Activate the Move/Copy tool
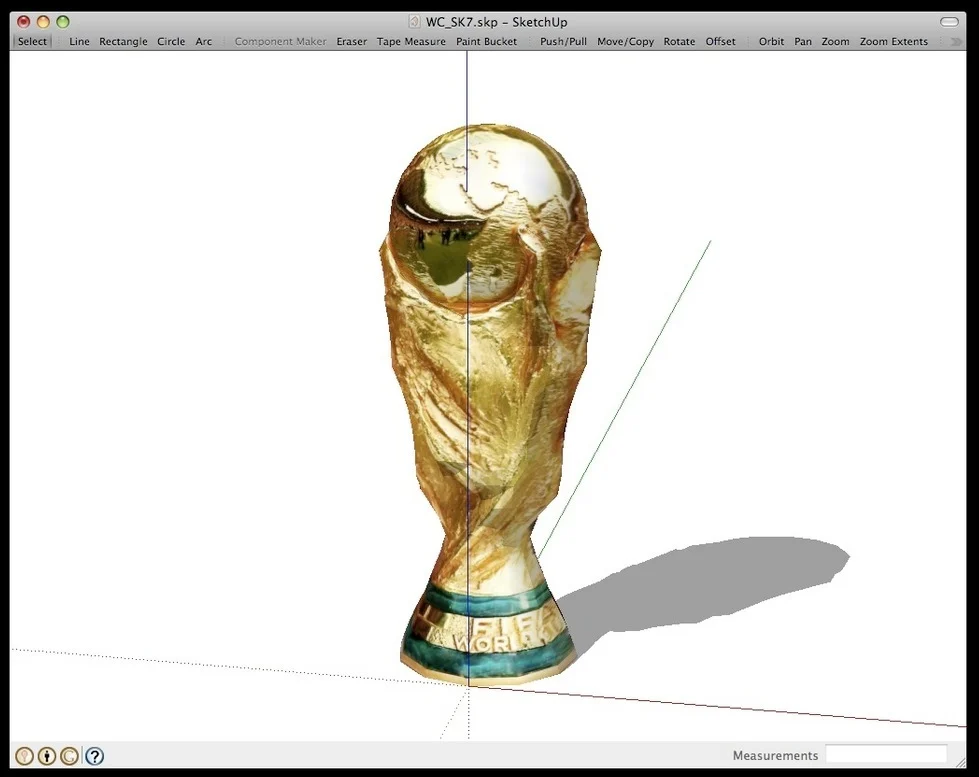The height and width of the screenshot is (777, 979). coord(625,41)
